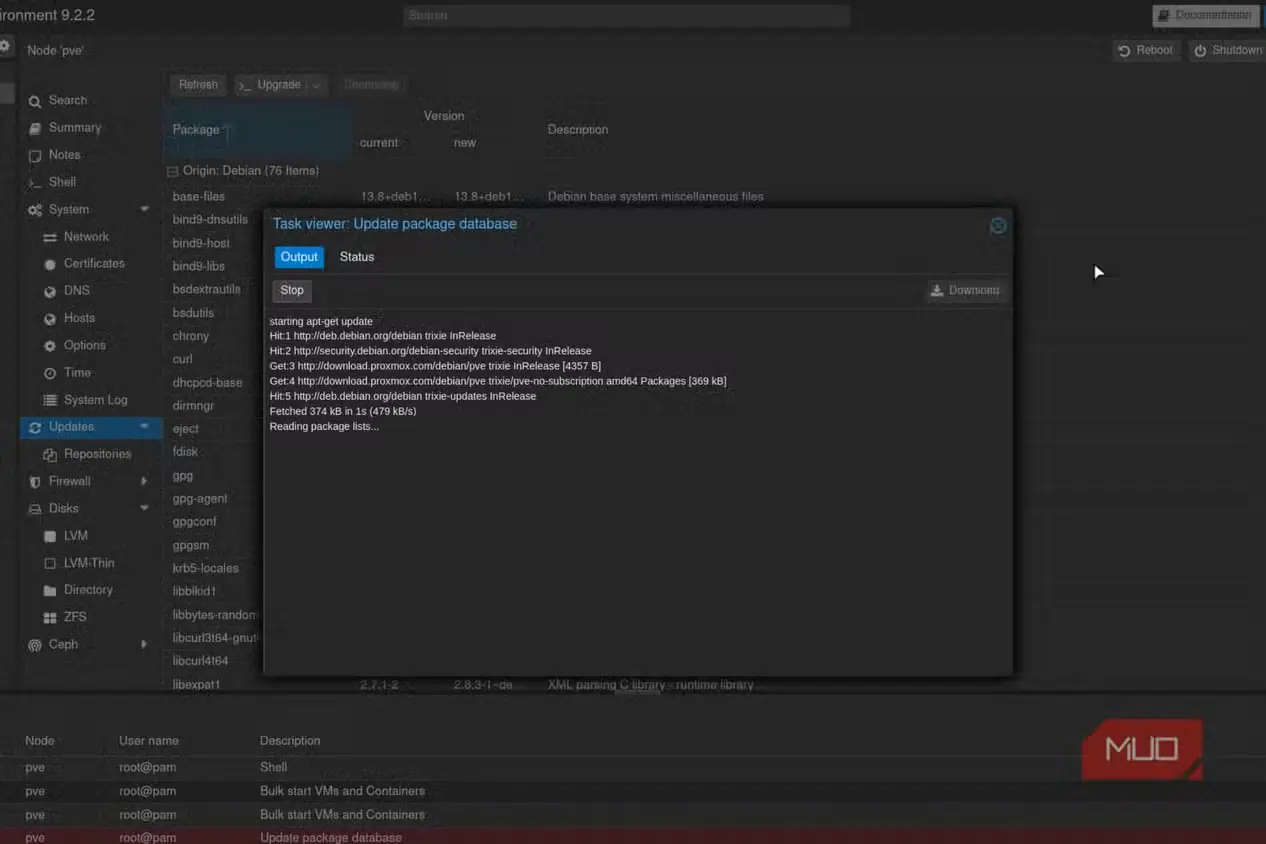Image resolution: width=1266 pixels, height=844 pixels.
Task: Select the LVM square icon
Action: click(x=50, y=536)
